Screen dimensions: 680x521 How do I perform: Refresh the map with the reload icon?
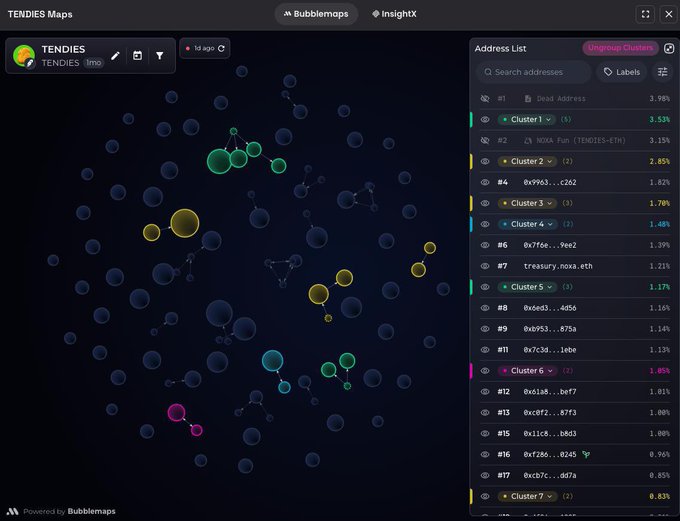coord(221,48)
